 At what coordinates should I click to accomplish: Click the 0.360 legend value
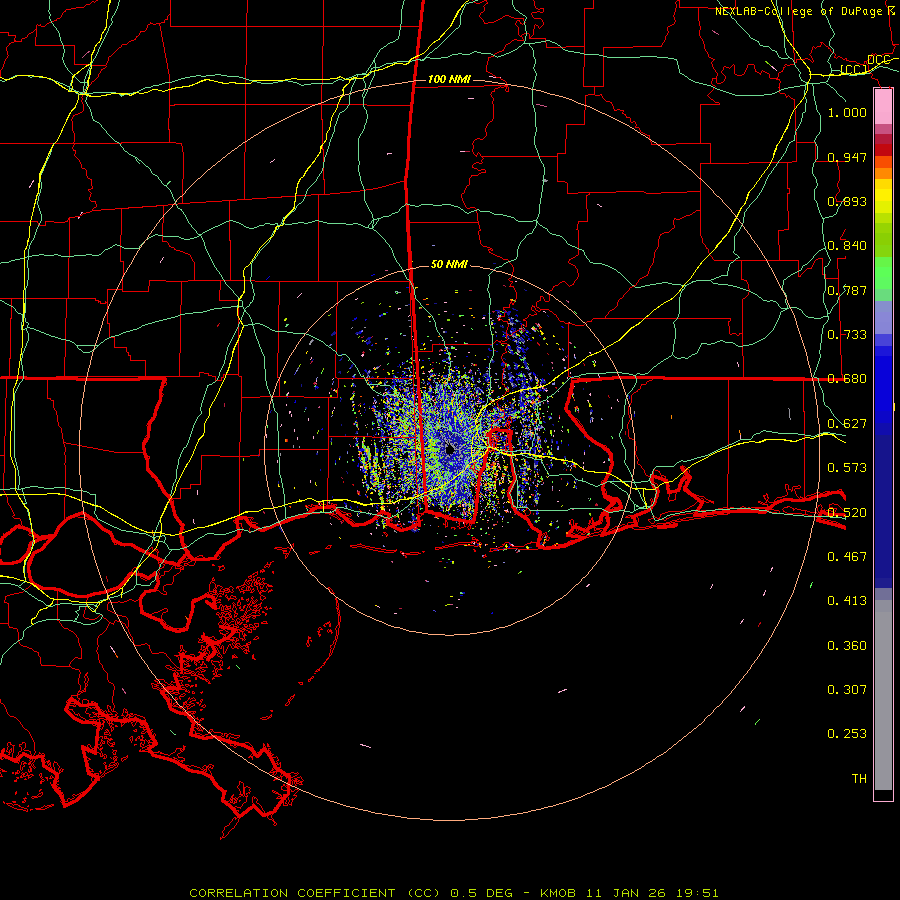tap(847, 645)
